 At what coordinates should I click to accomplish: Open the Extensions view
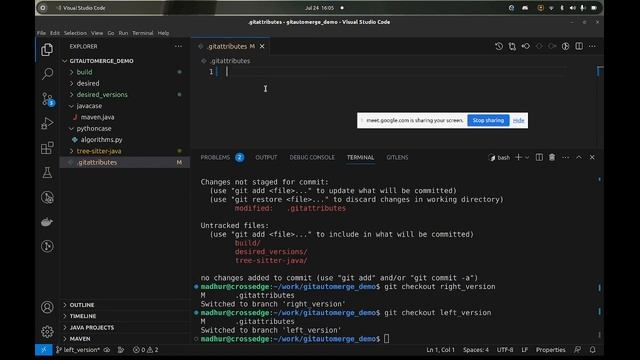click(x=47, y=148)
